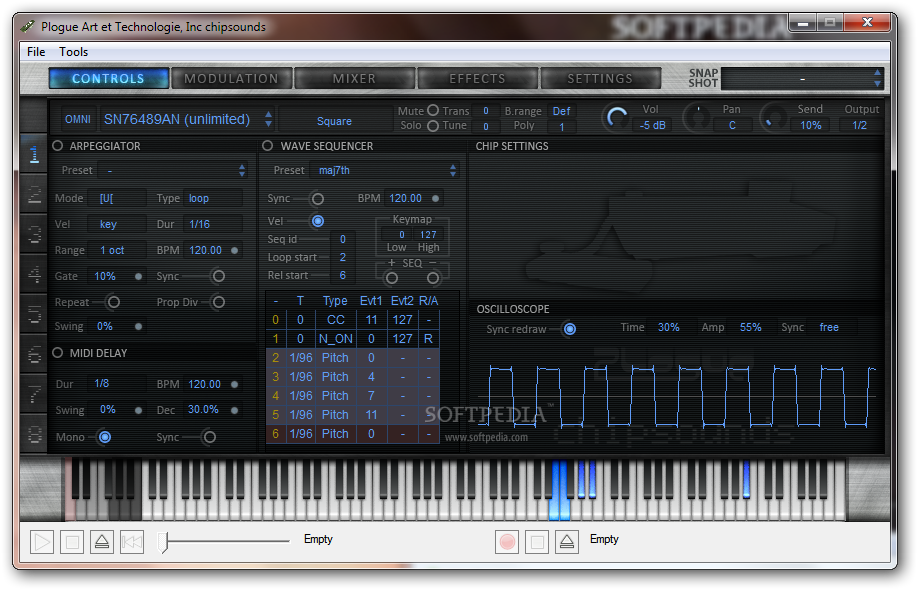
Task: Click the Send knob
Action: click(773, 117)
